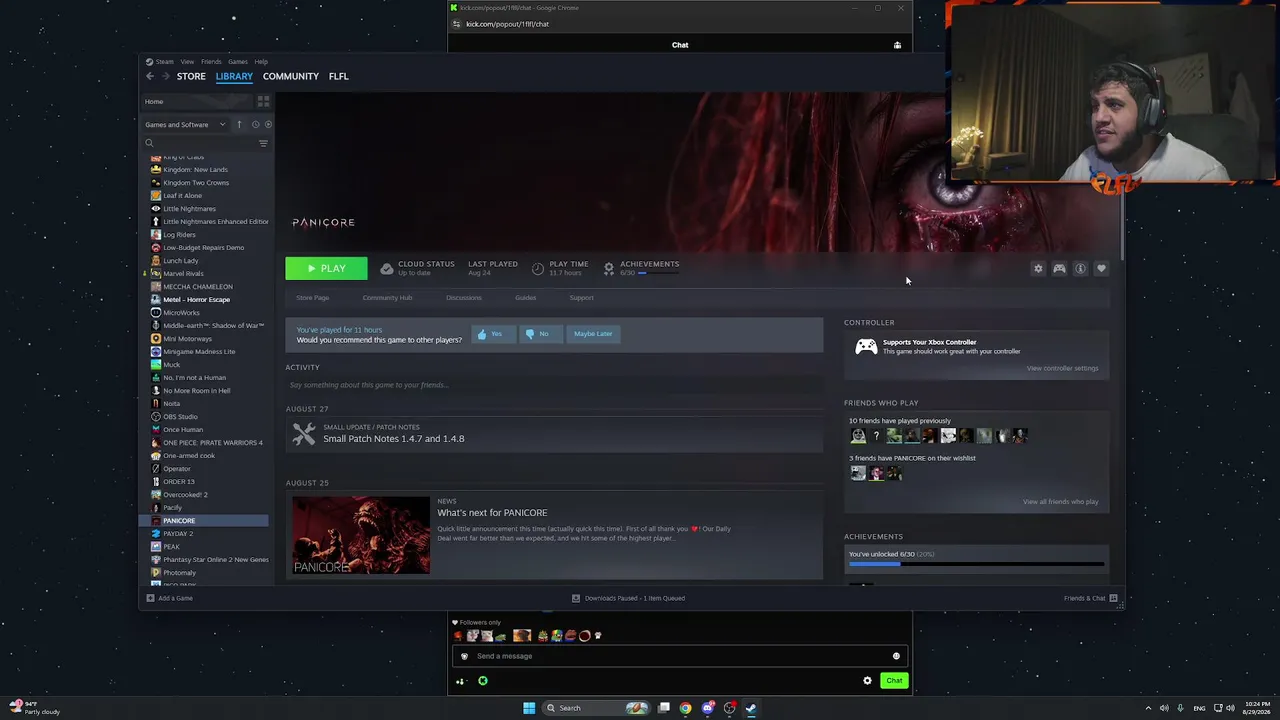The height and width of the screenshot is (720, 1280).
Task: Open the Discussions link
Action: pos(463,298)
